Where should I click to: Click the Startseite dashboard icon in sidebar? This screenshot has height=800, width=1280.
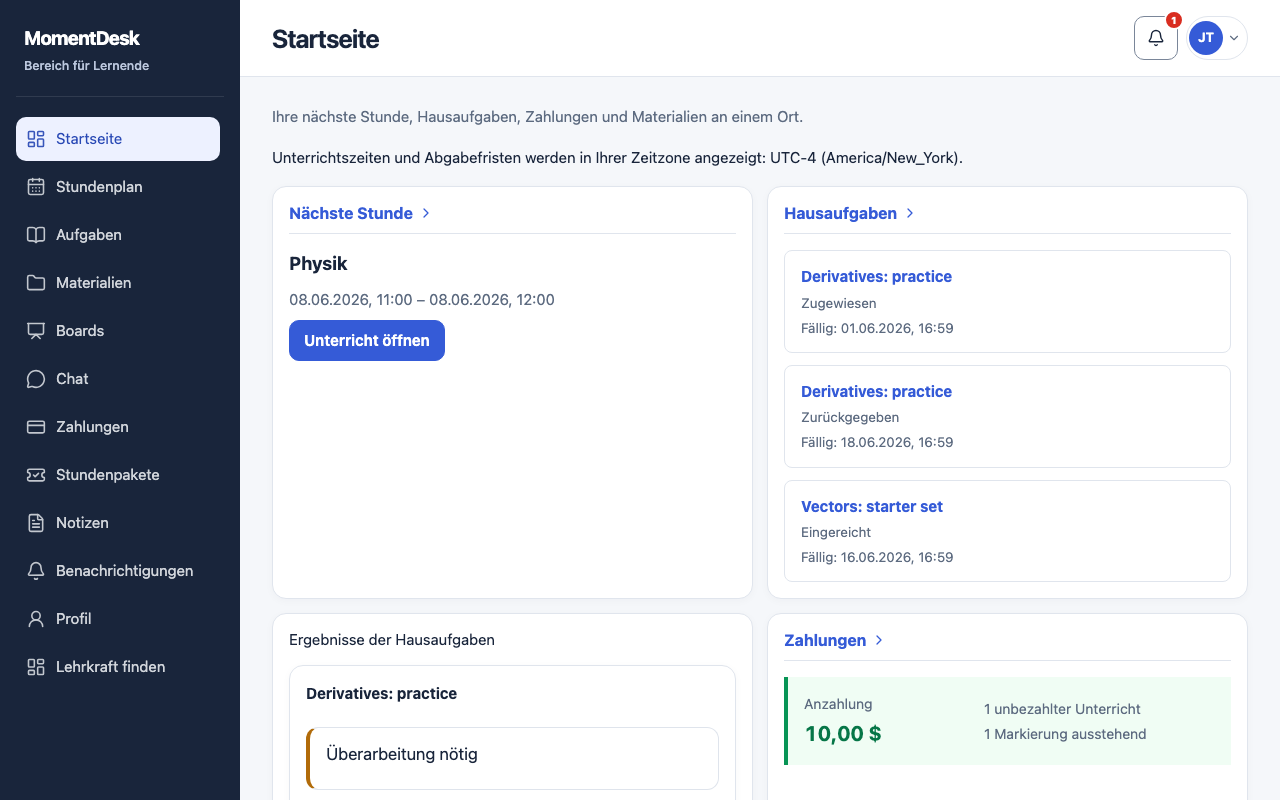pyautogui.click(x=36, y=139)
